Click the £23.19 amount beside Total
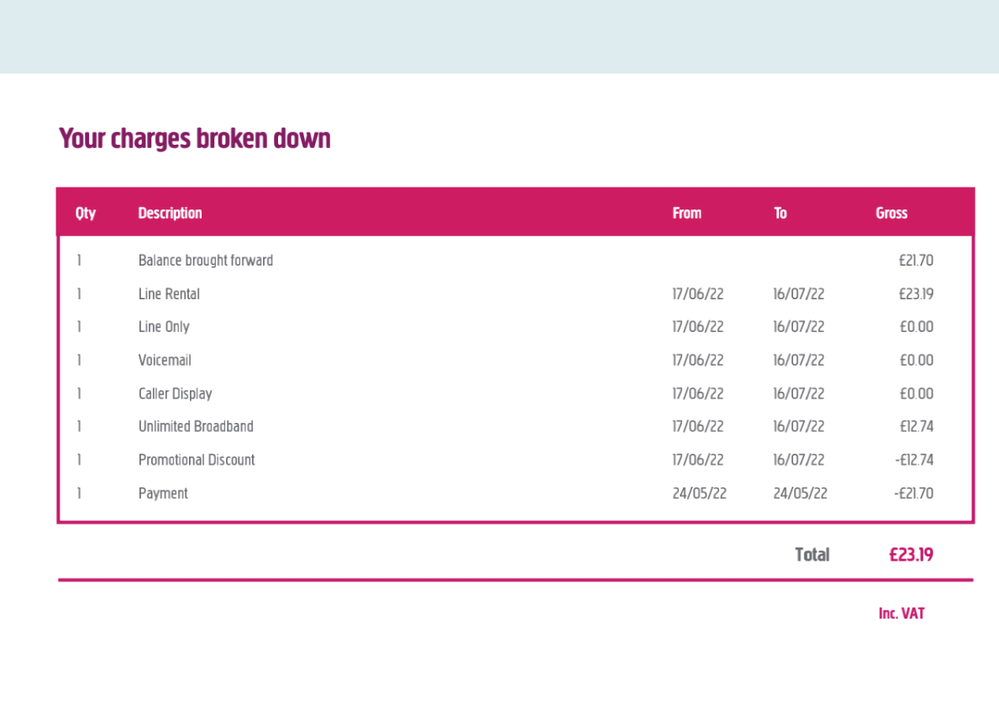Viewport: 999px width, 728px height. 911,554
